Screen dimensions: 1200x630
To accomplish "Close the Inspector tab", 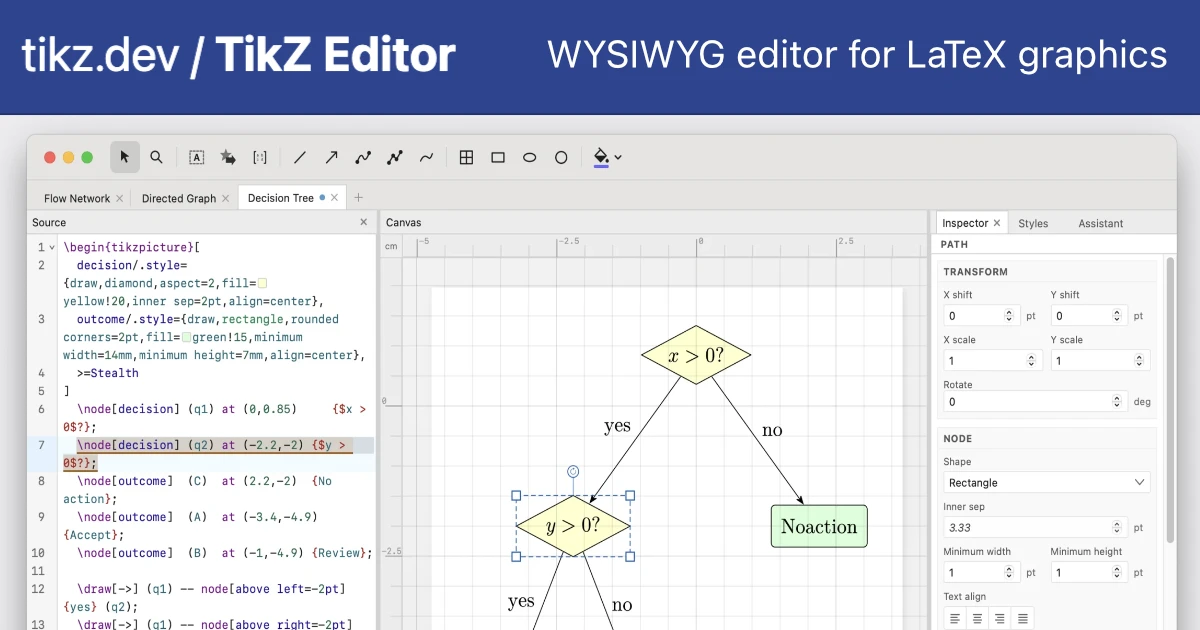I will (998, 223).
